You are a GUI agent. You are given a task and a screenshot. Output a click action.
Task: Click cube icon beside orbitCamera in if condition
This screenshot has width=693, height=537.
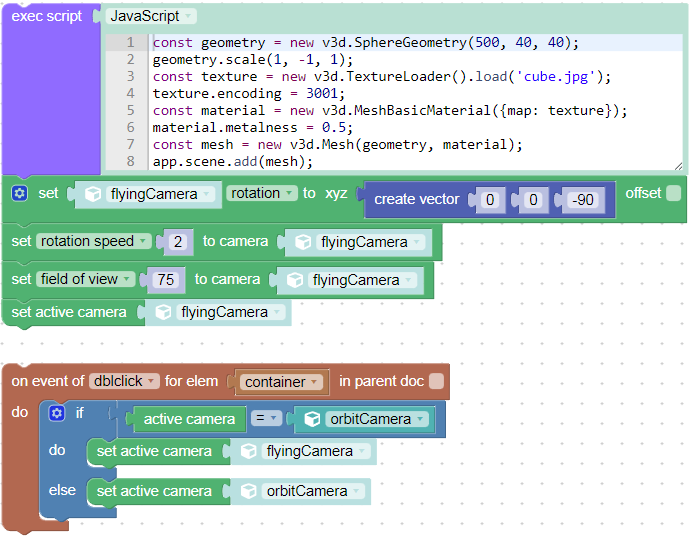[x=312, y=419]
